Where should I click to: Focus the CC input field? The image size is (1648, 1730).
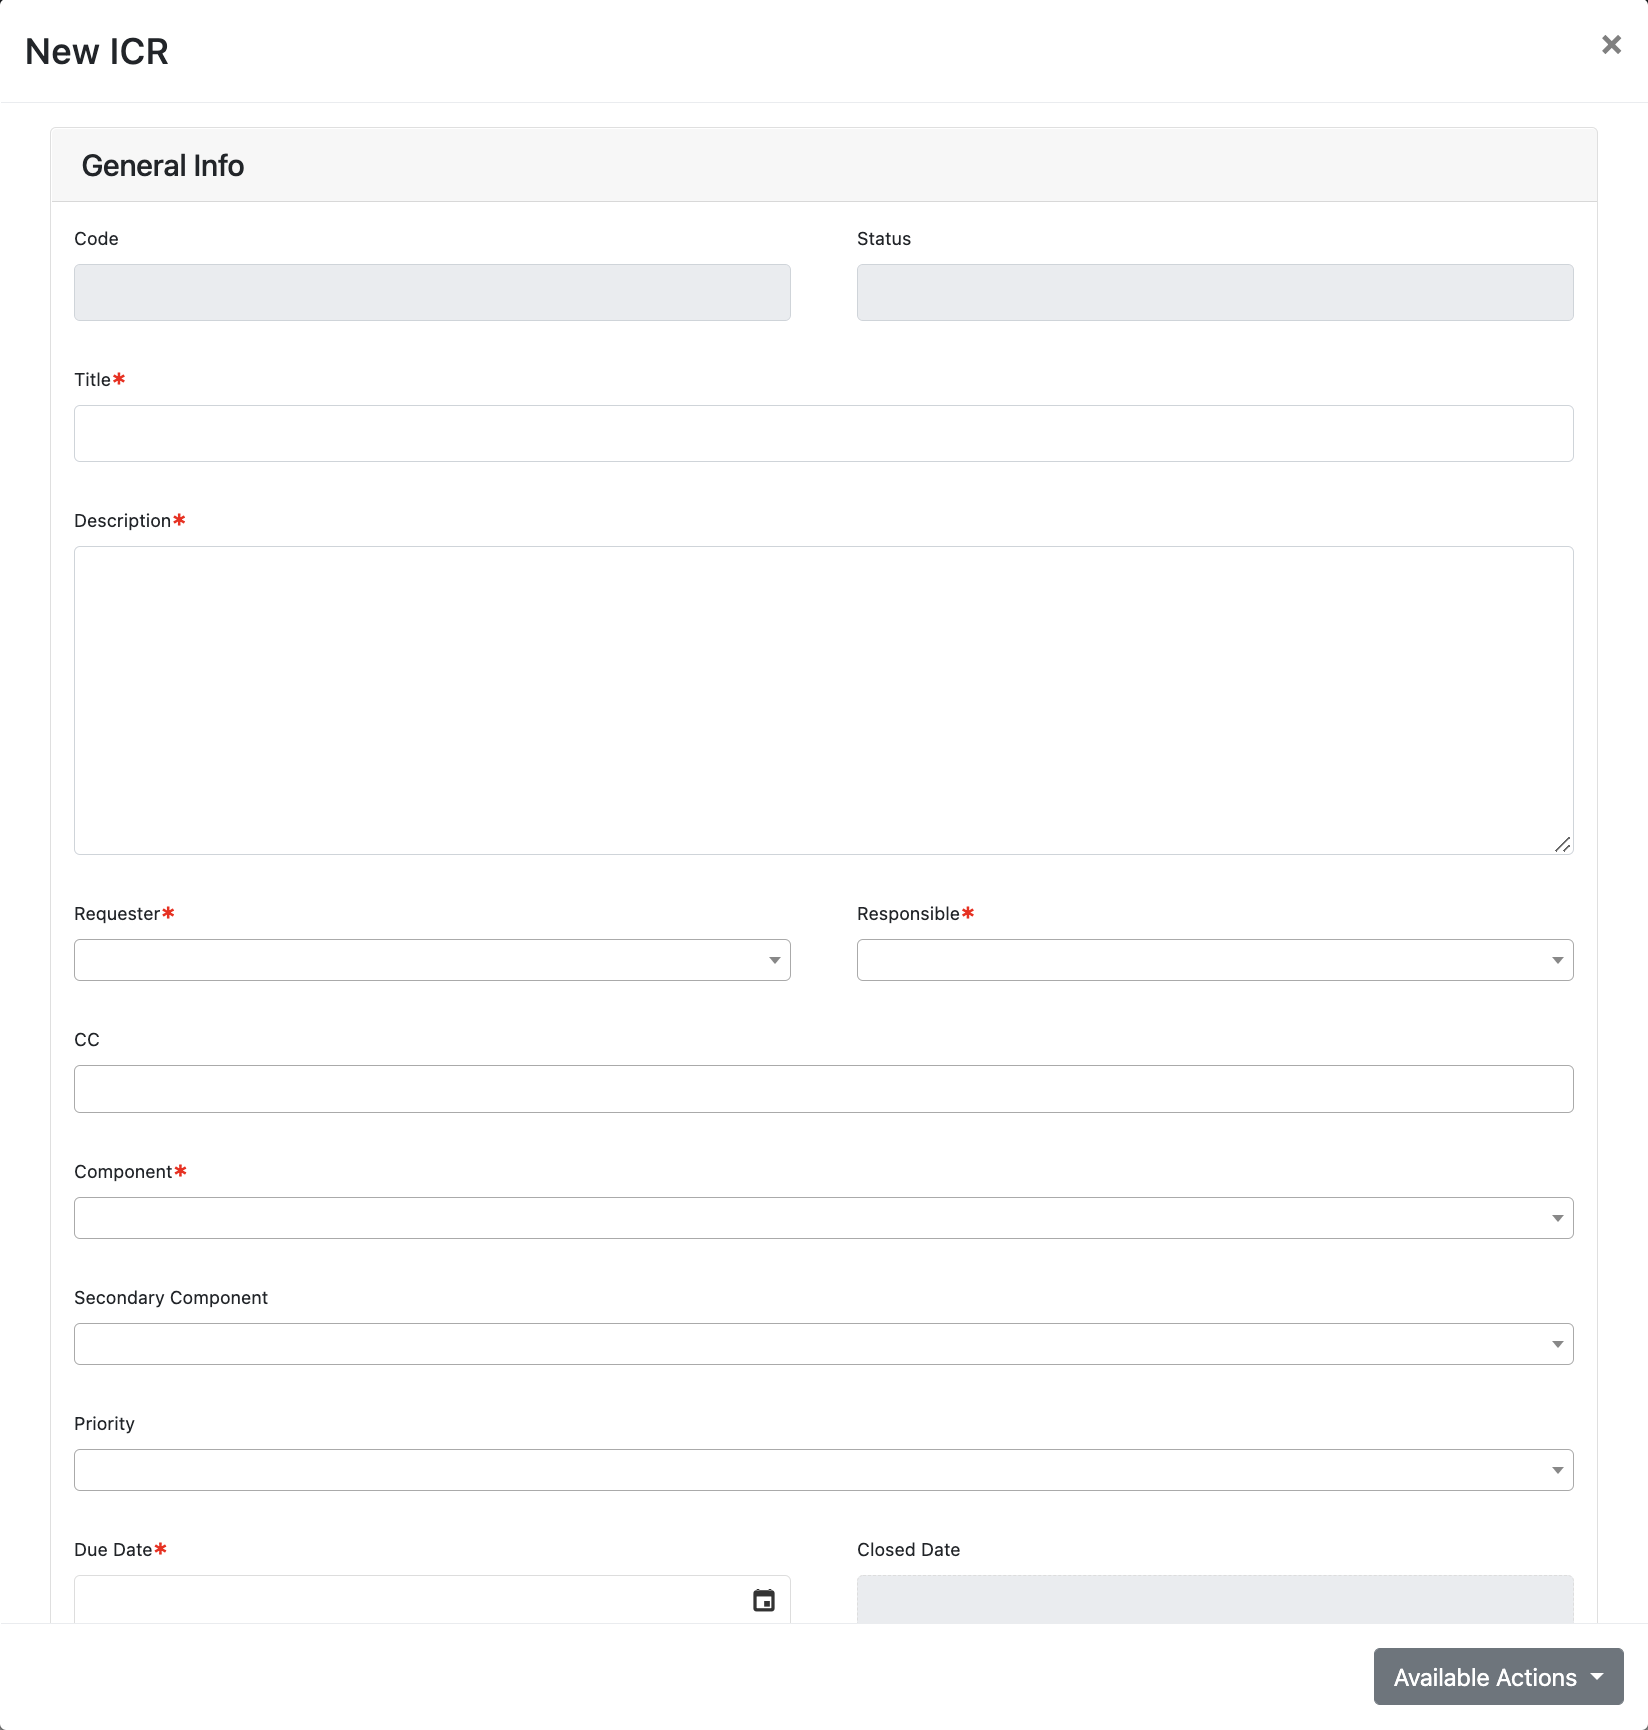(x=824, y=1089)
